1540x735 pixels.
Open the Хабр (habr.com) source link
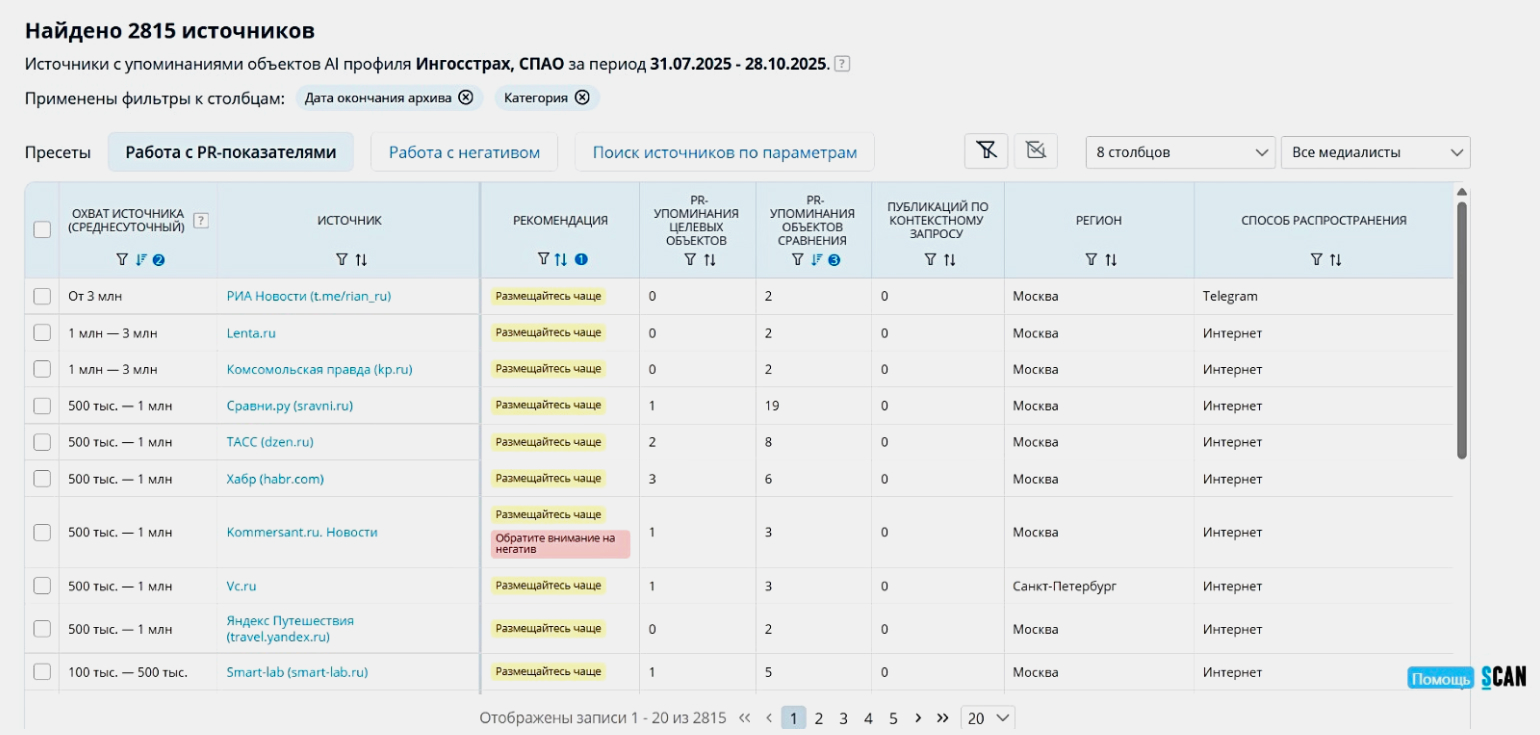click(275, 479)
